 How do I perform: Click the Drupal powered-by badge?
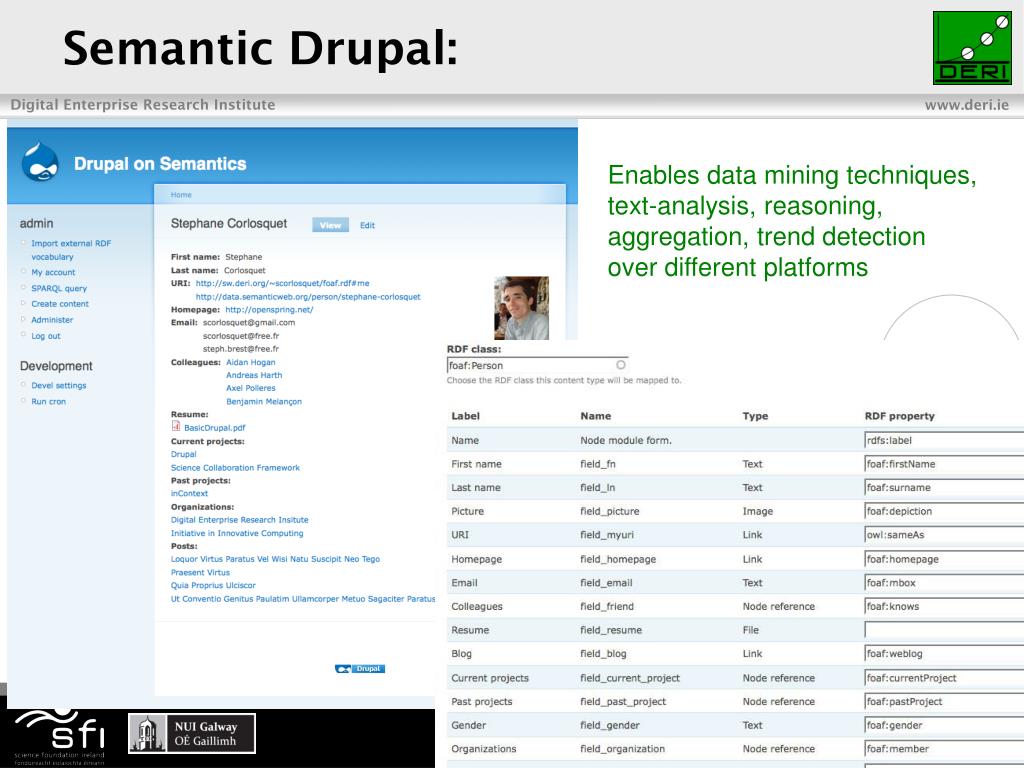coord(360,669)
